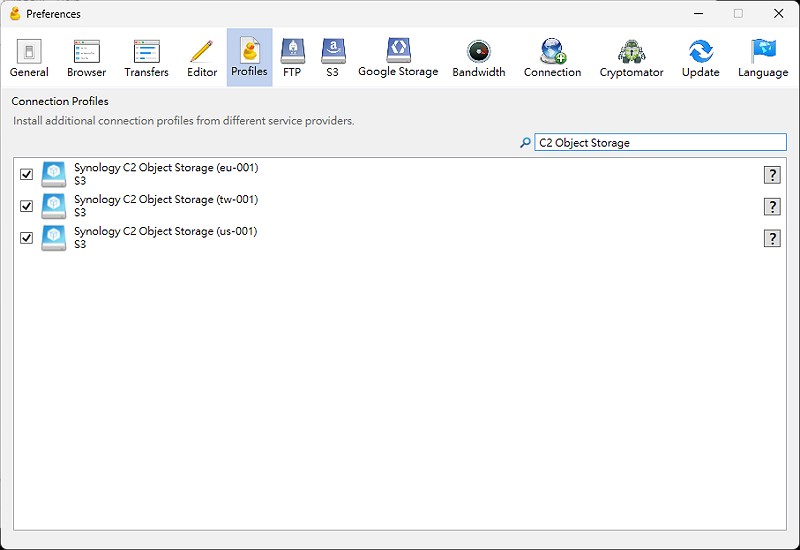Viewport: 800px width, 550px height.
Task: Close the Preferences window
Action: 779,14
